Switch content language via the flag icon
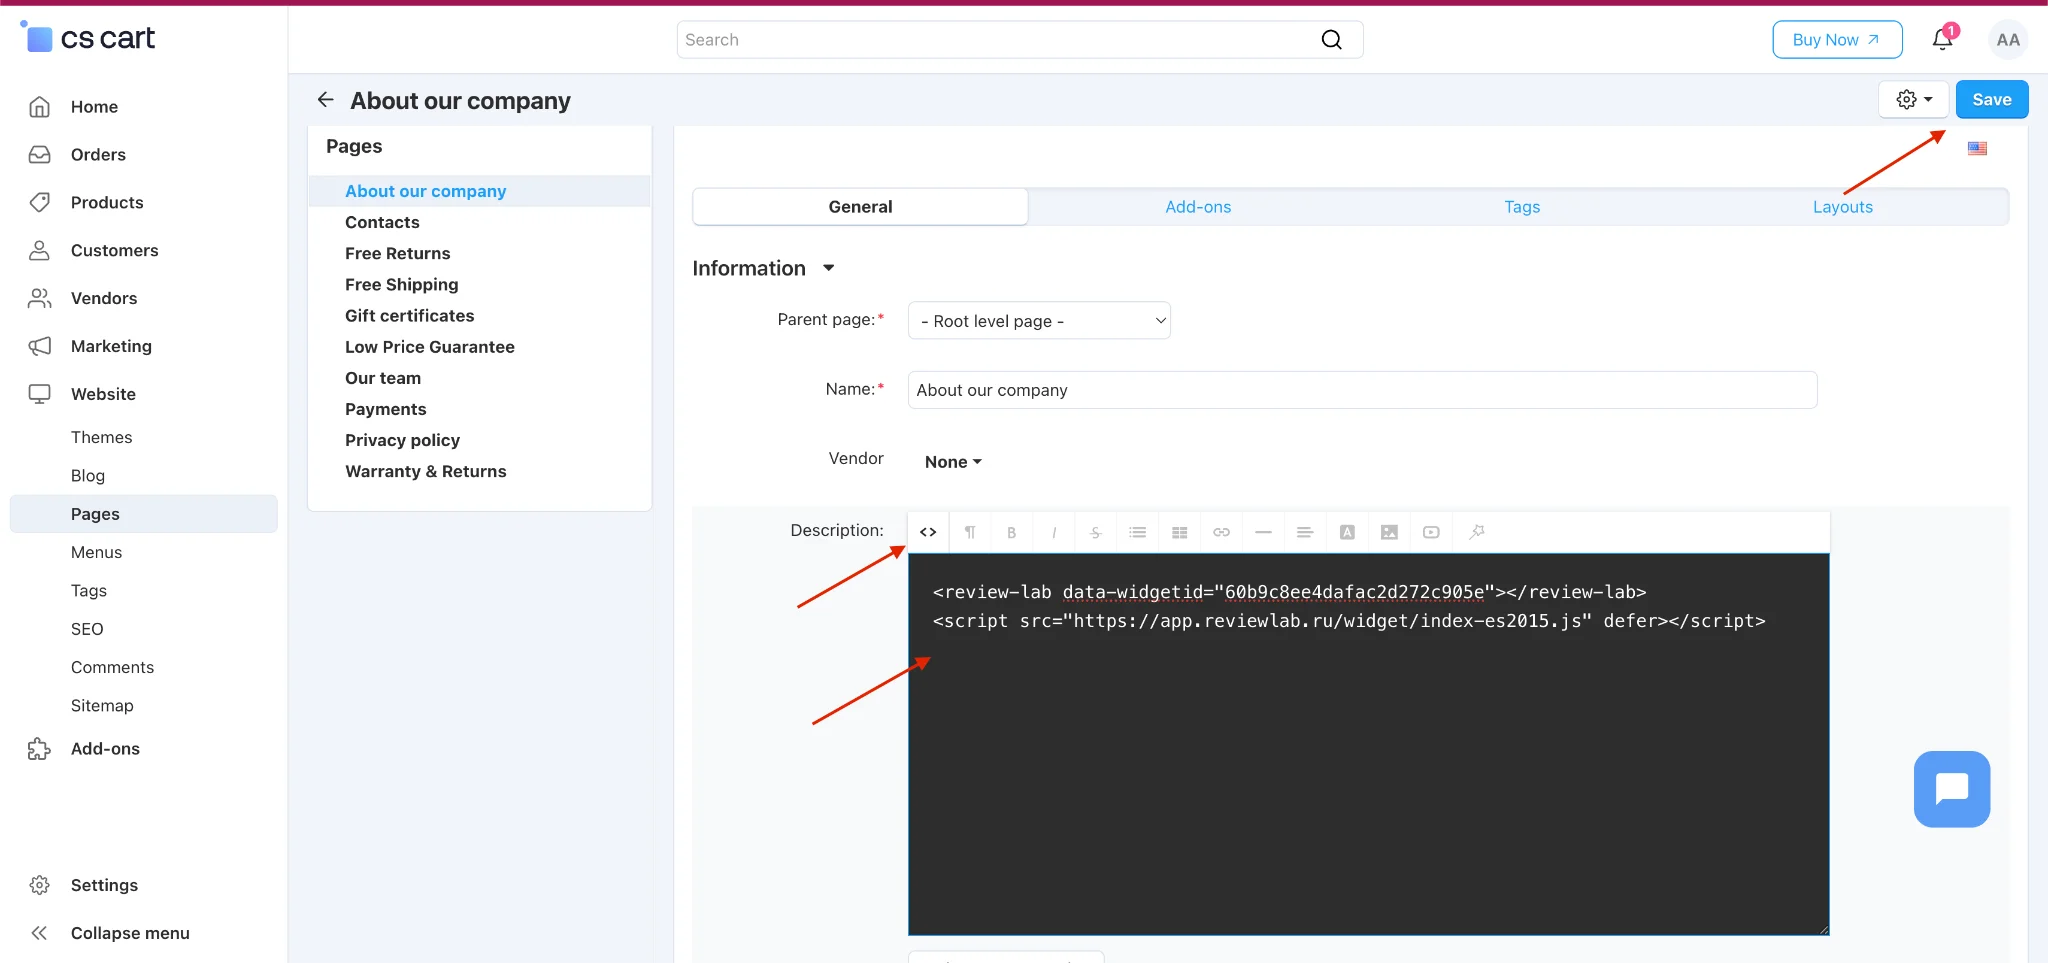 coord(1978,149)
